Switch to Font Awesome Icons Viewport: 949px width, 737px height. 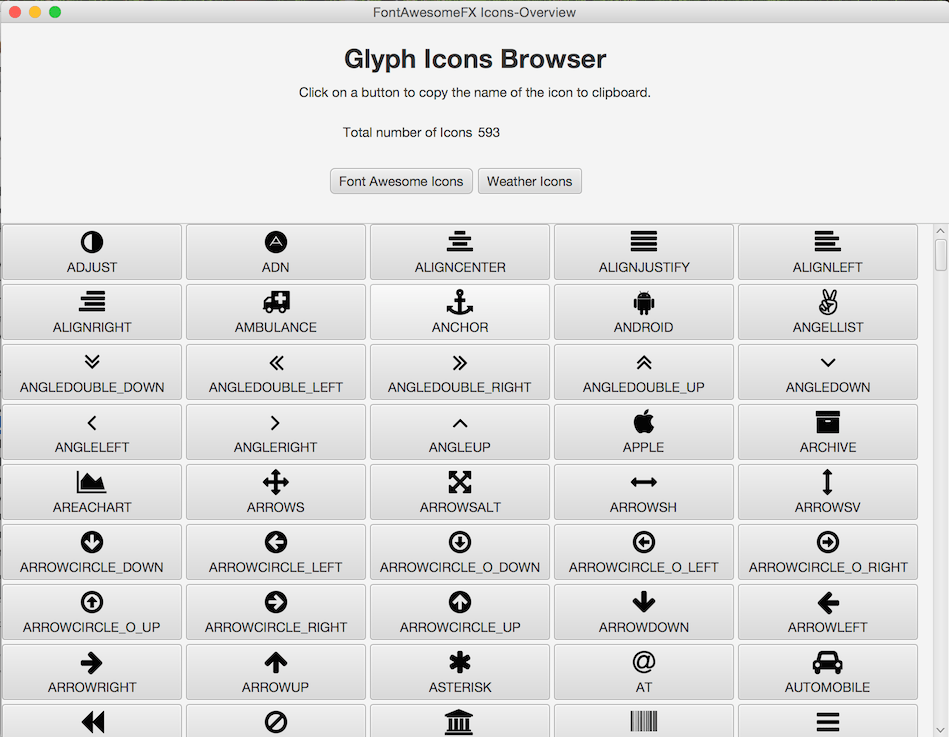[401, 181]
